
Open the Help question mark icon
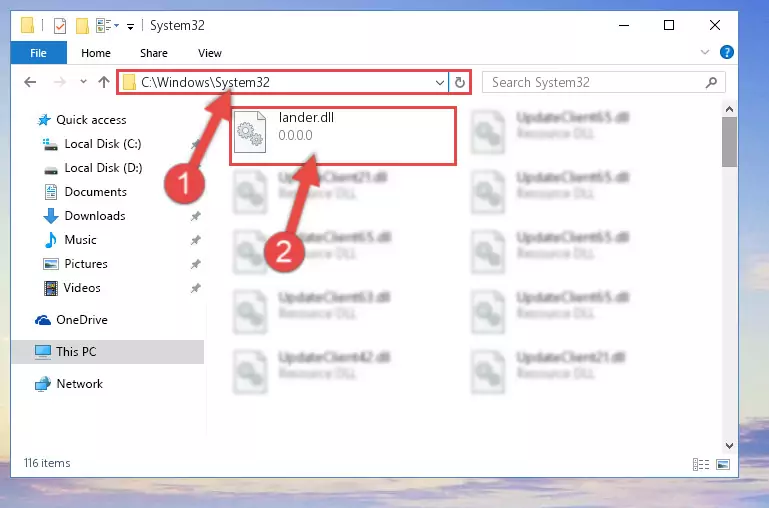click(726, 52)
